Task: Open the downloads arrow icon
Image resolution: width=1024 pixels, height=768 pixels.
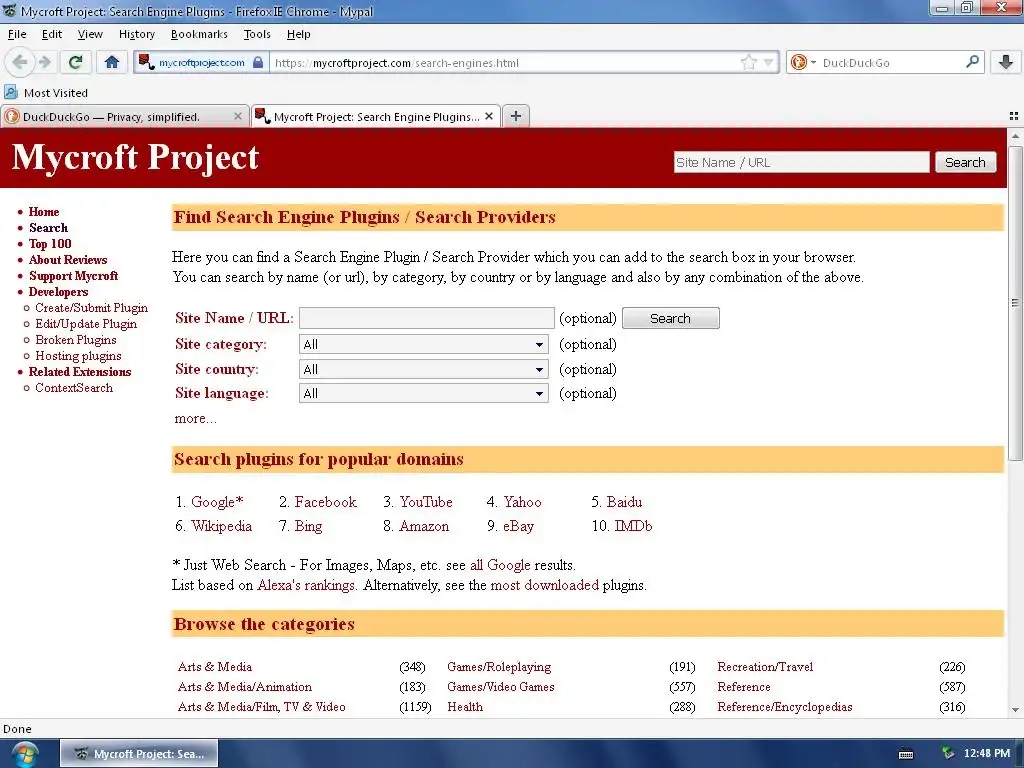Action: coord(1006,63)
